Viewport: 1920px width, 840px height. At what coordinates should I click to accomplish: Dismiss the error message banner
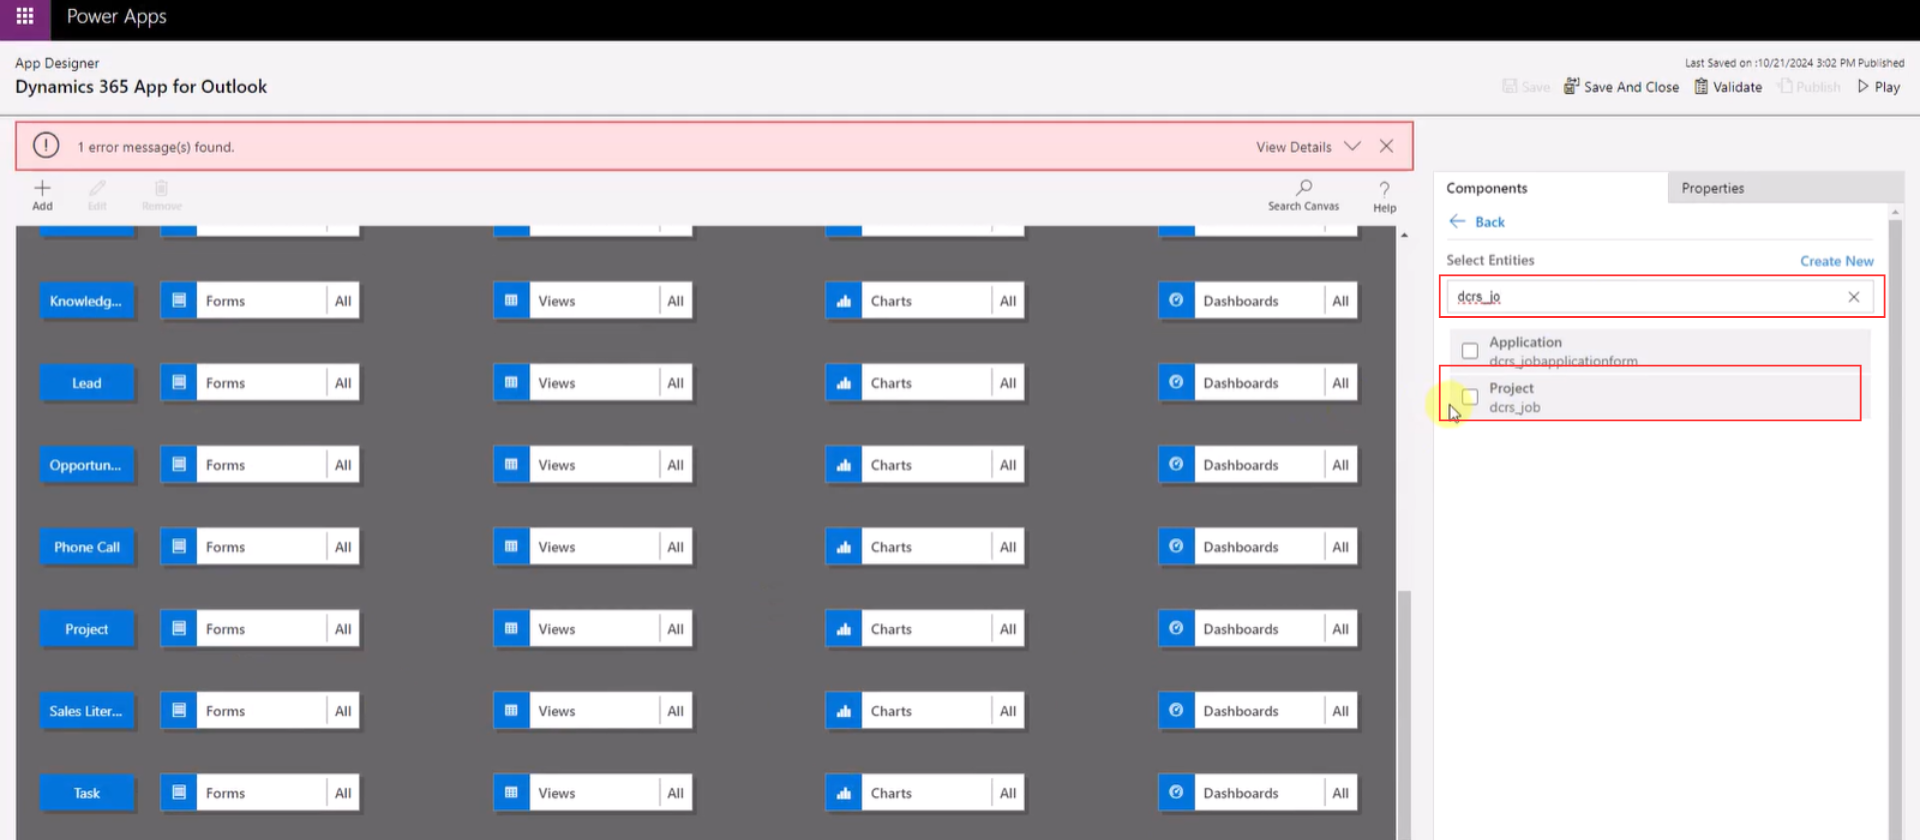[1386, 146]
